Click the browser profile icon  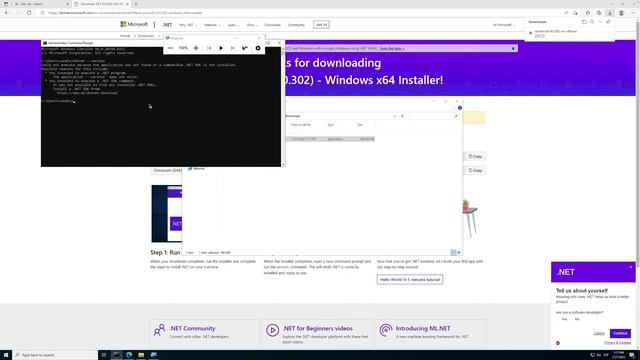coord(621,13)
